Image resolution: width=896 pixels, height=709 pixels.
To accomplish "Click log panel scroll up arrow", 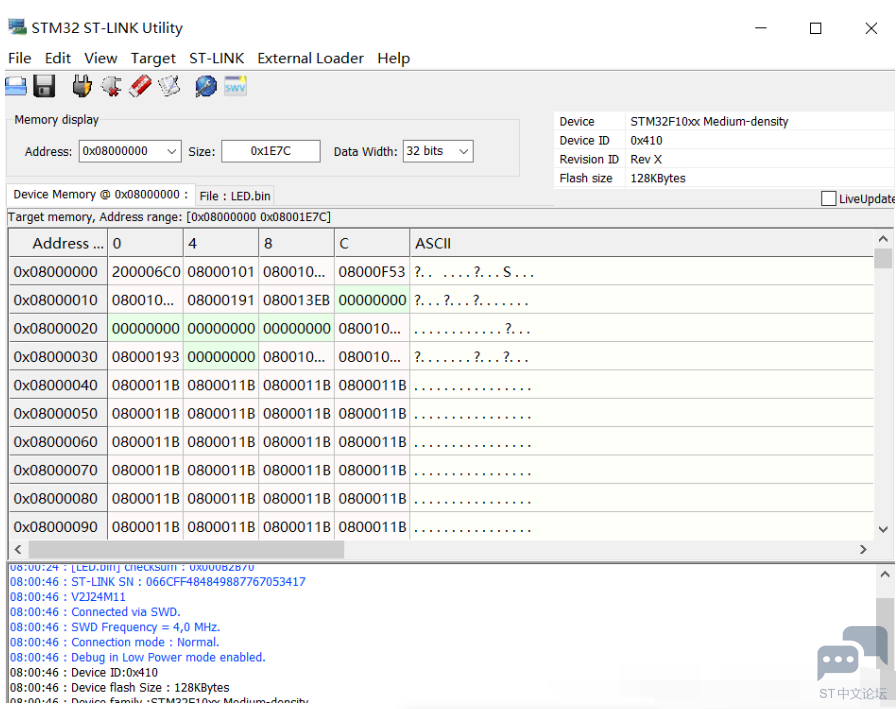I will click(x=885, y=575).
